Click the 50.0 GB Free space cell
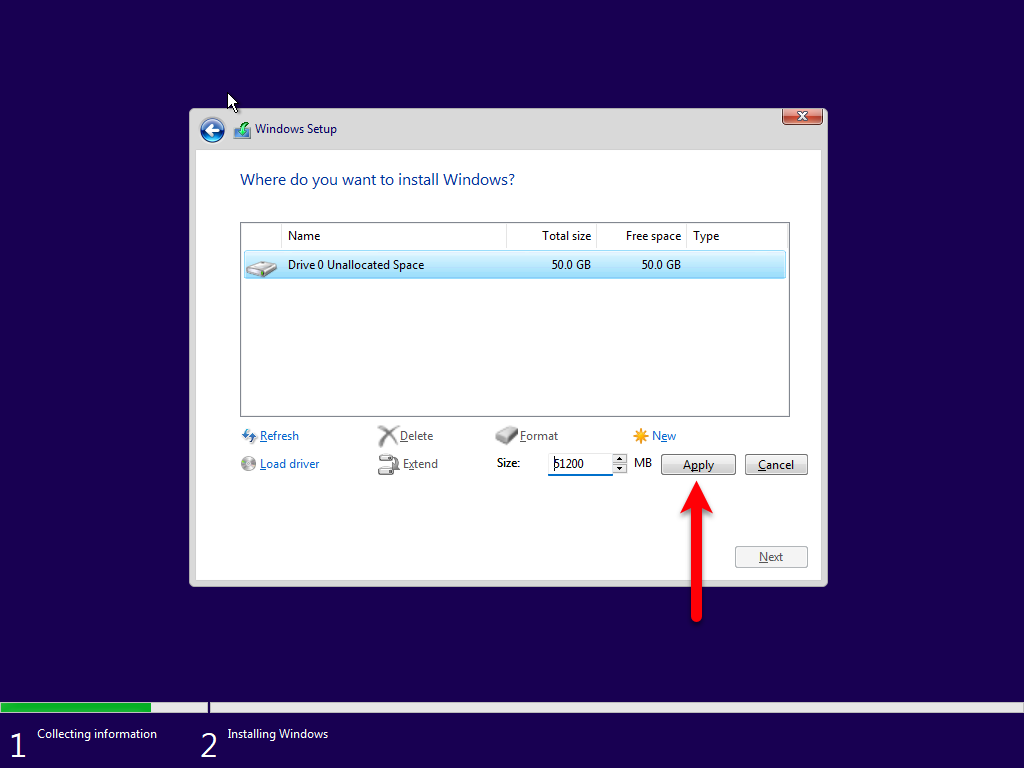This screenshot has width=1024, height=768. 661,264
